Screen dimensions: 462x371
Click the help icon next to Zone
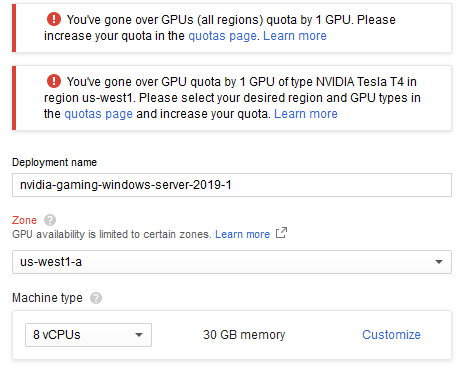(x=50, y=220)
